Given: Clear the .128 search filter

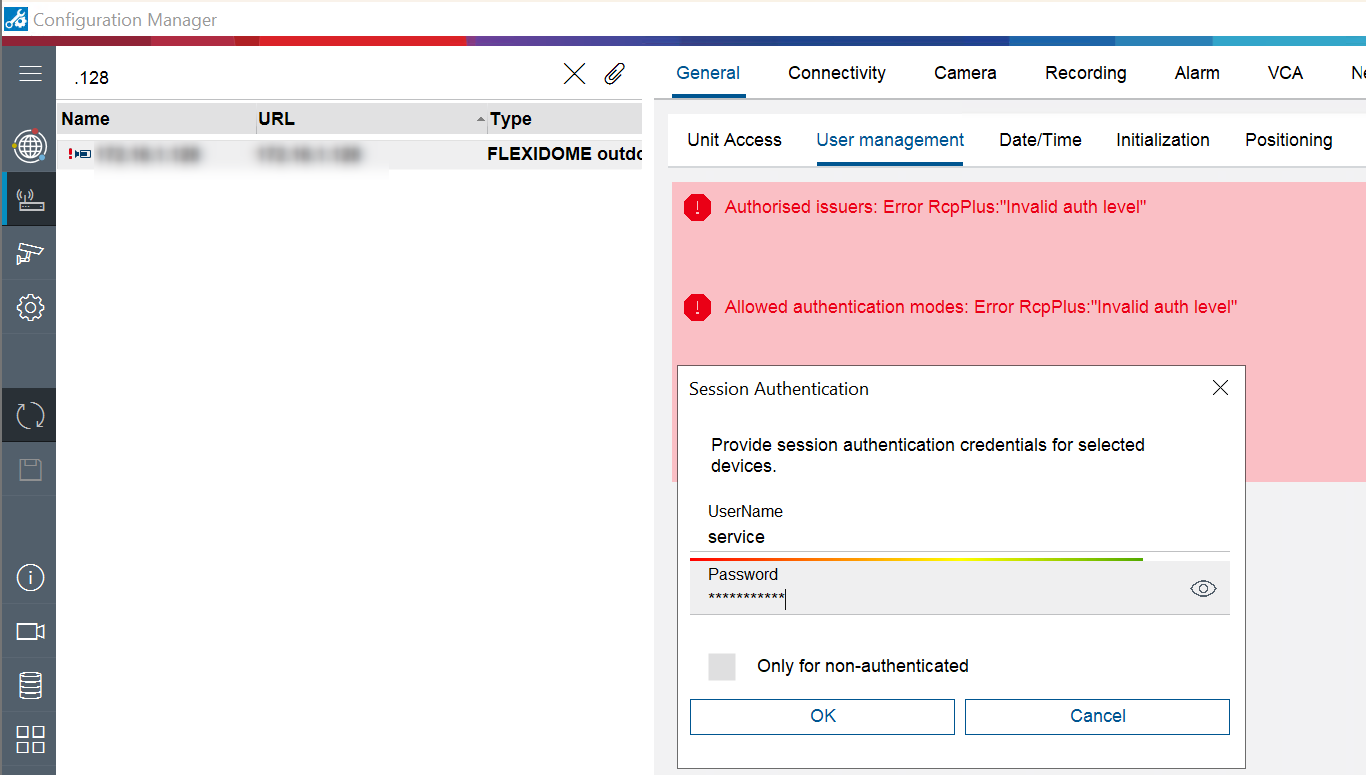Looking at the screenshot, I should (x=574, y=74).
